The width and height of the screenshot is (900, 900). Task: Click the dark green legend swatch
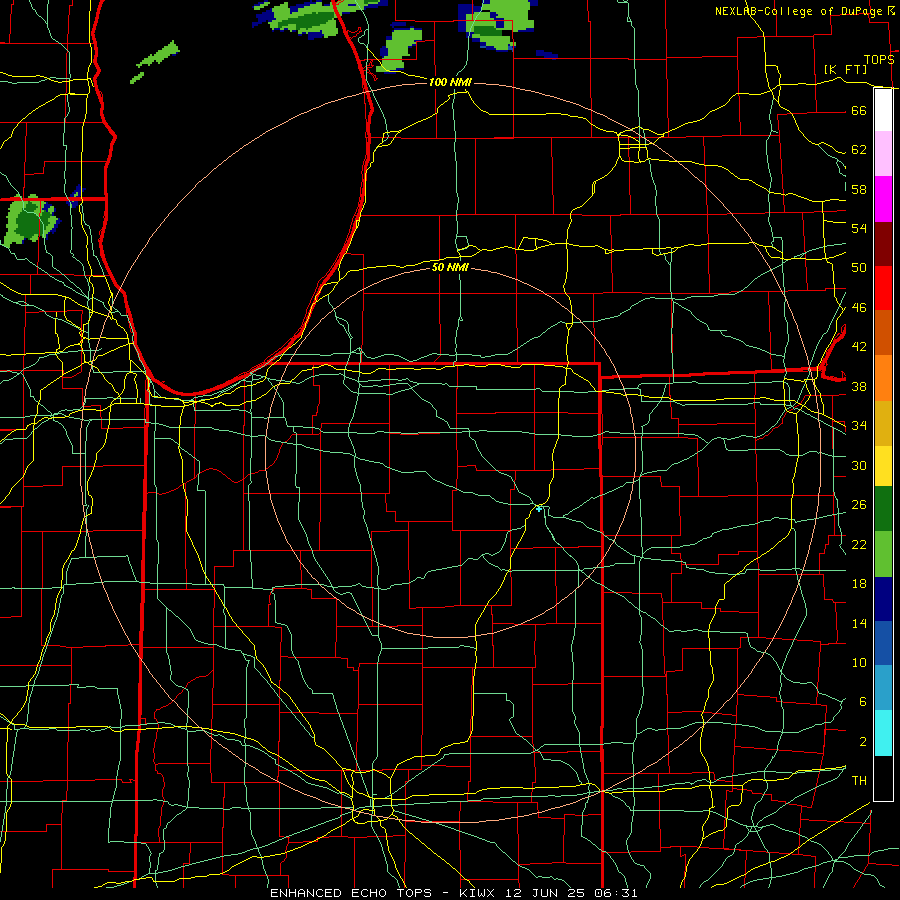click(883, 509)
